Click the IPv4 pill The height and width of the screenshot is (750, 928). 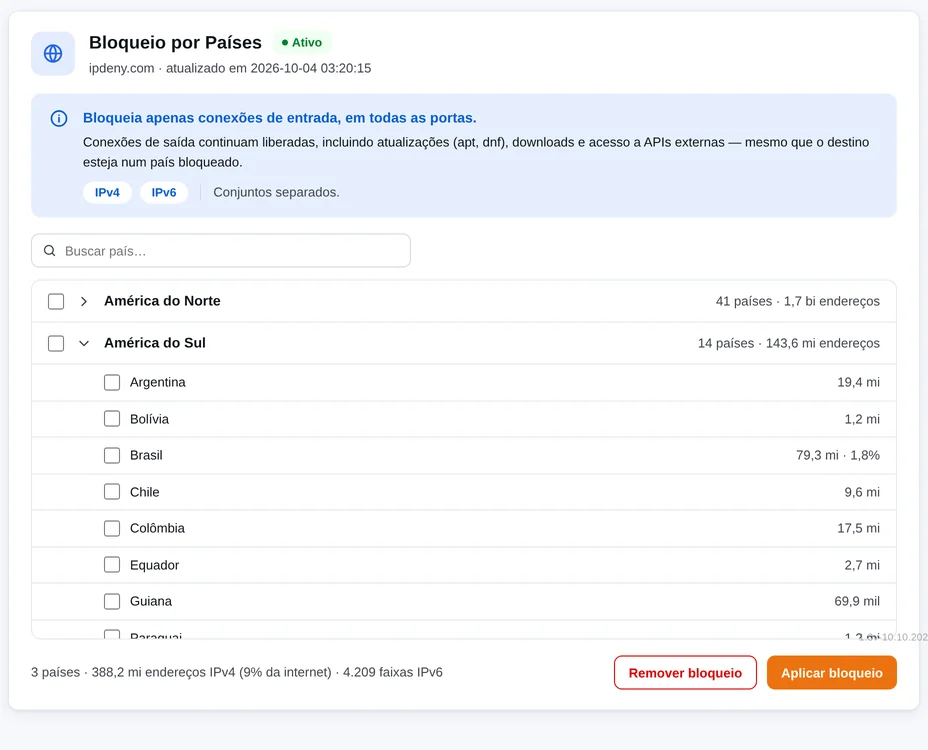click(107, 192)
